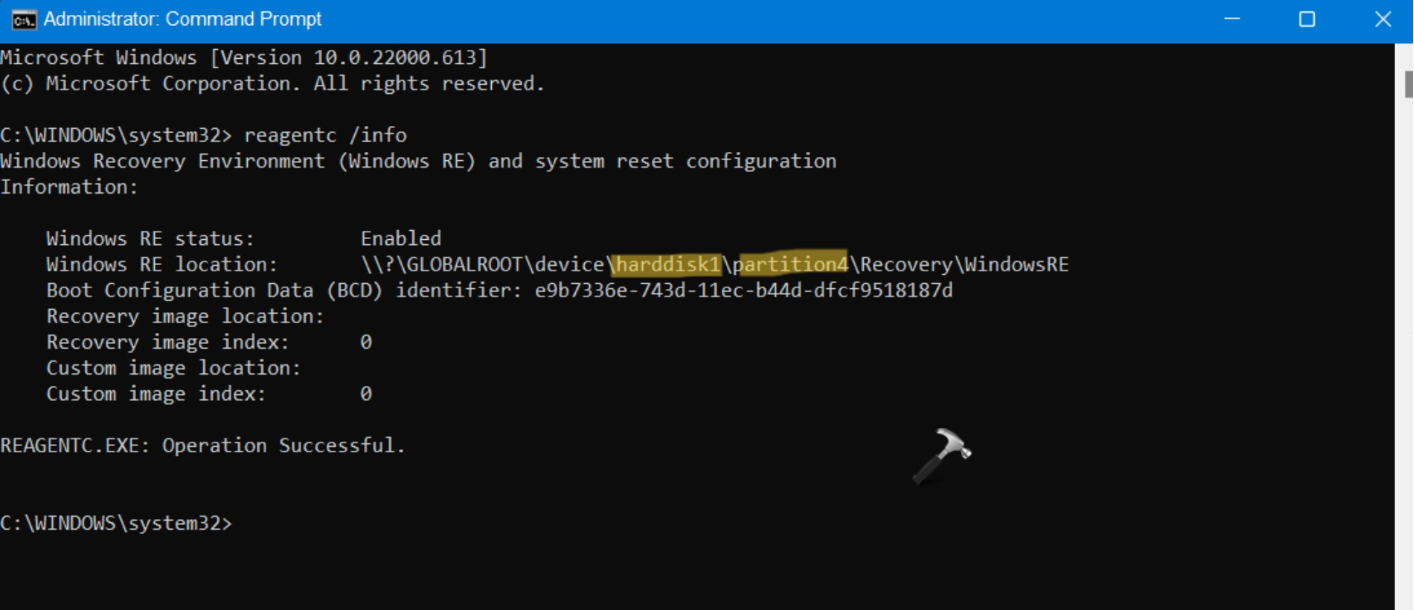The width and height of the screenshot is (1414, 610).
Task: Click the highlighted "harddisk1" text
Action: pos(667,264)
